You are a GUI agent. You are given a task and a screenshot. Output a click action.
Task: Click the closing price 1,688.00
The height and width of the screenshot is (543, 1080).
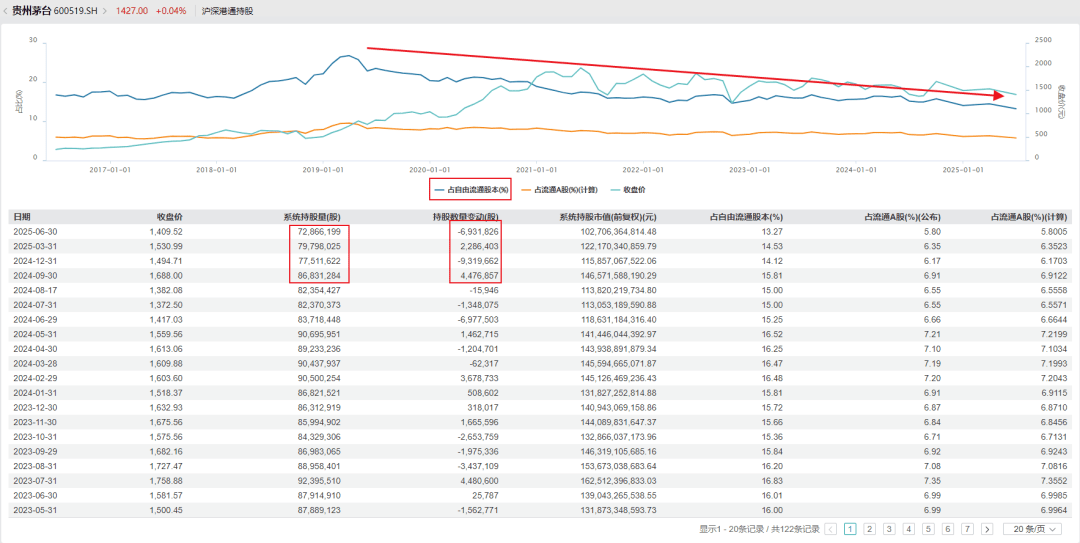[x=167, y=275]
